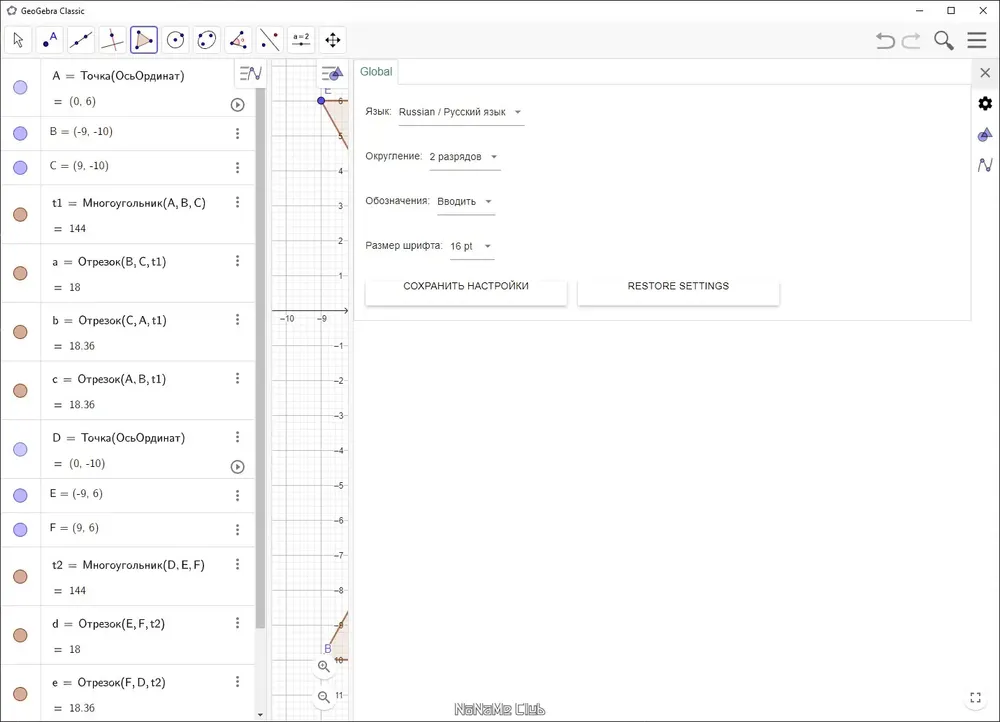Open the three-dot menu for polygon t2
1000x722 pixels.
pos(237,564)
